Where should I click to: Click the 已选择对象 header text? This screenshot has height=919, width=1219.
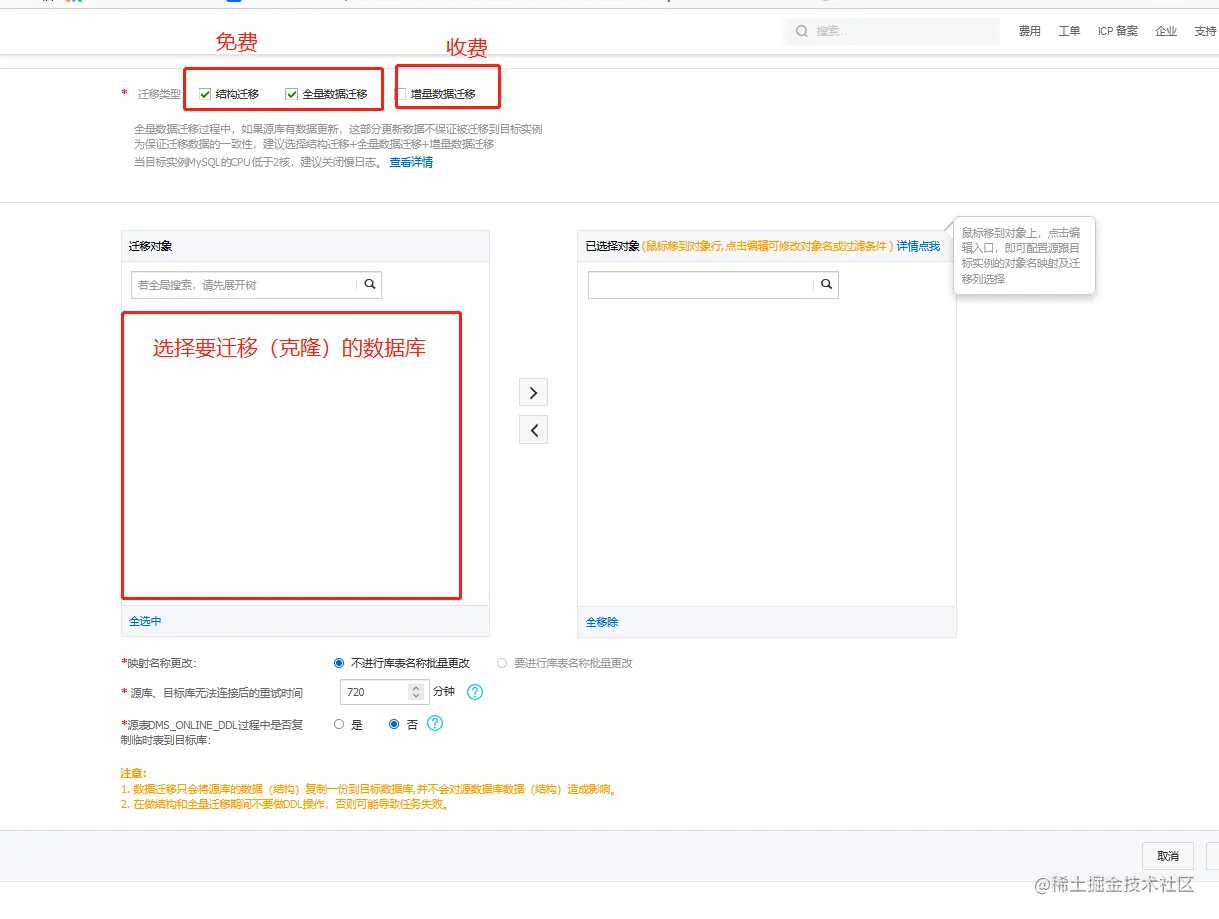tap(612, 246)
